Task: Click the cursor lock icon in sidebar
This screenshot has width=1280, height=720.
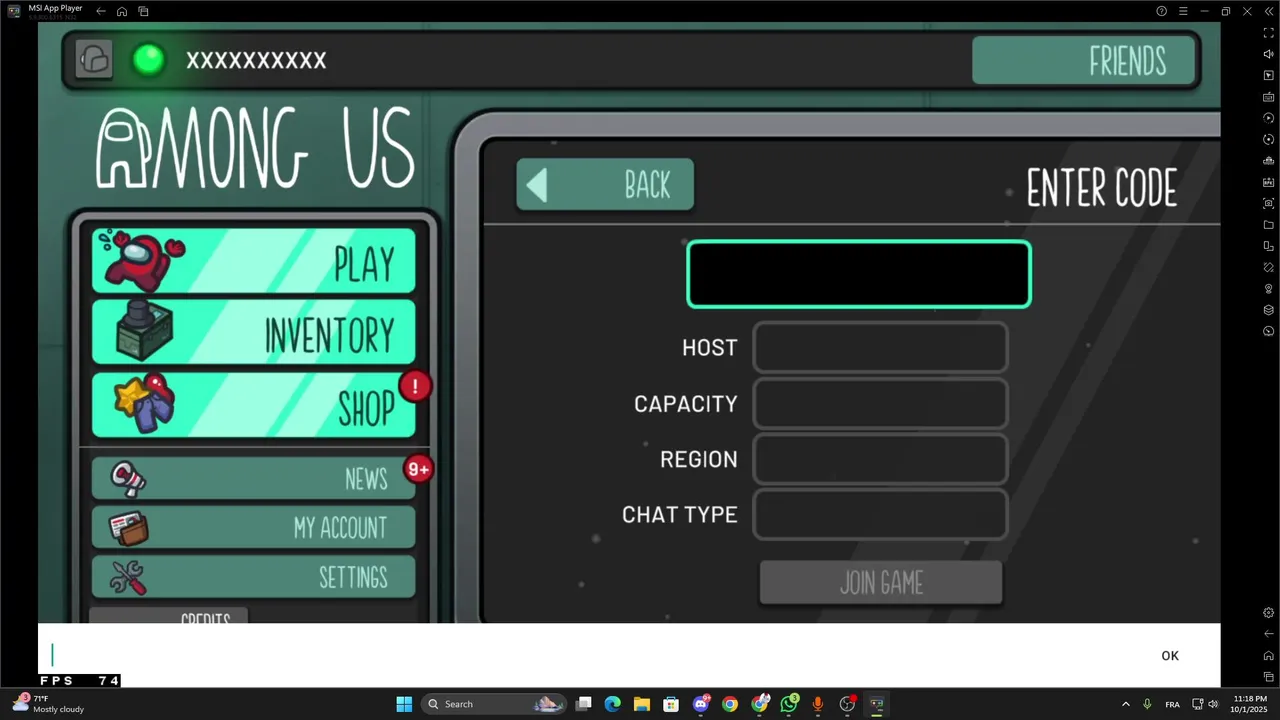Action: click(x=1269, y=76)
